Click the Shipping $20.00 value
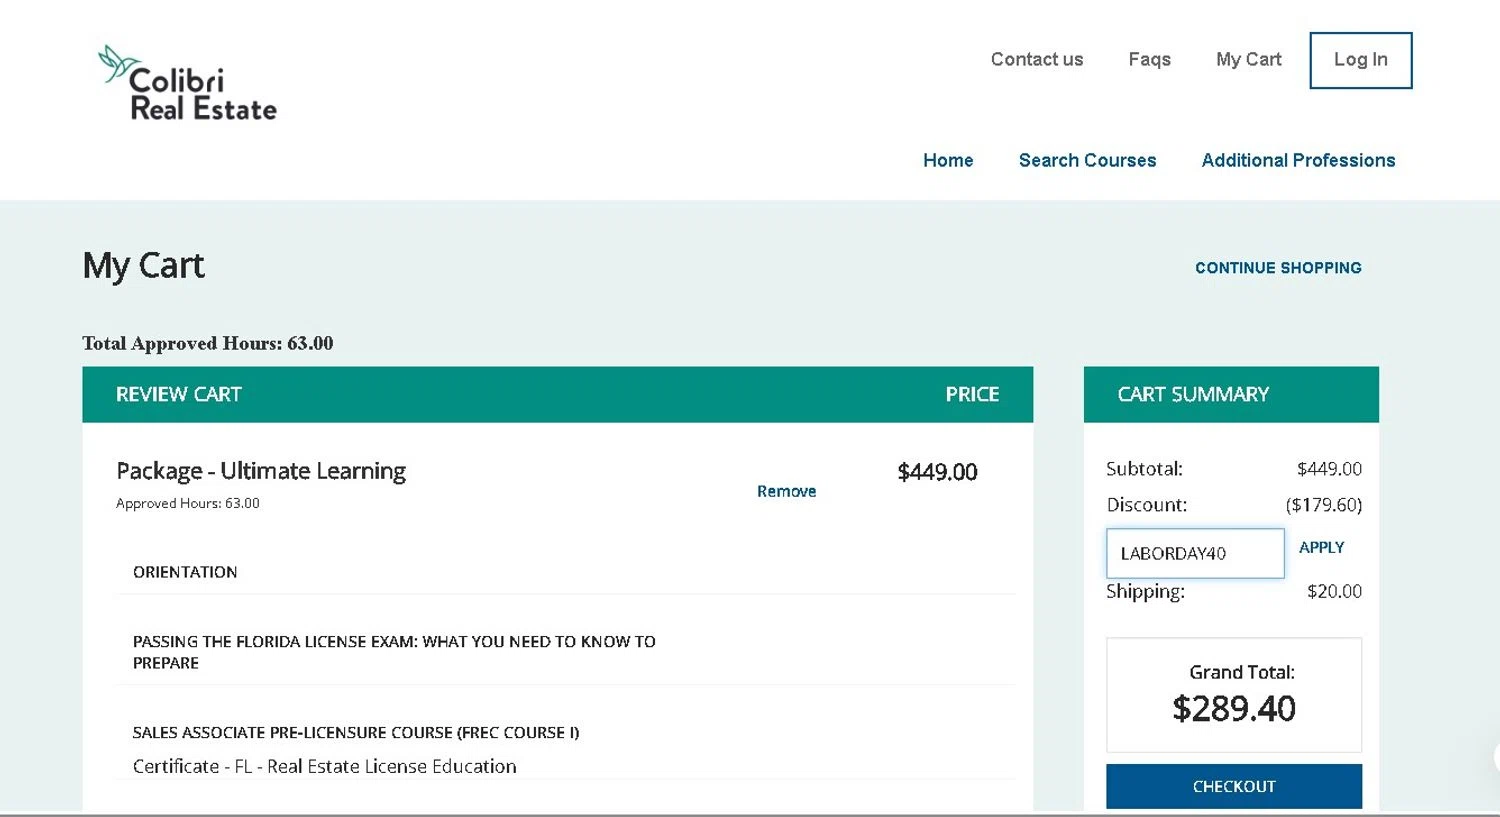 coord(1334,591)
